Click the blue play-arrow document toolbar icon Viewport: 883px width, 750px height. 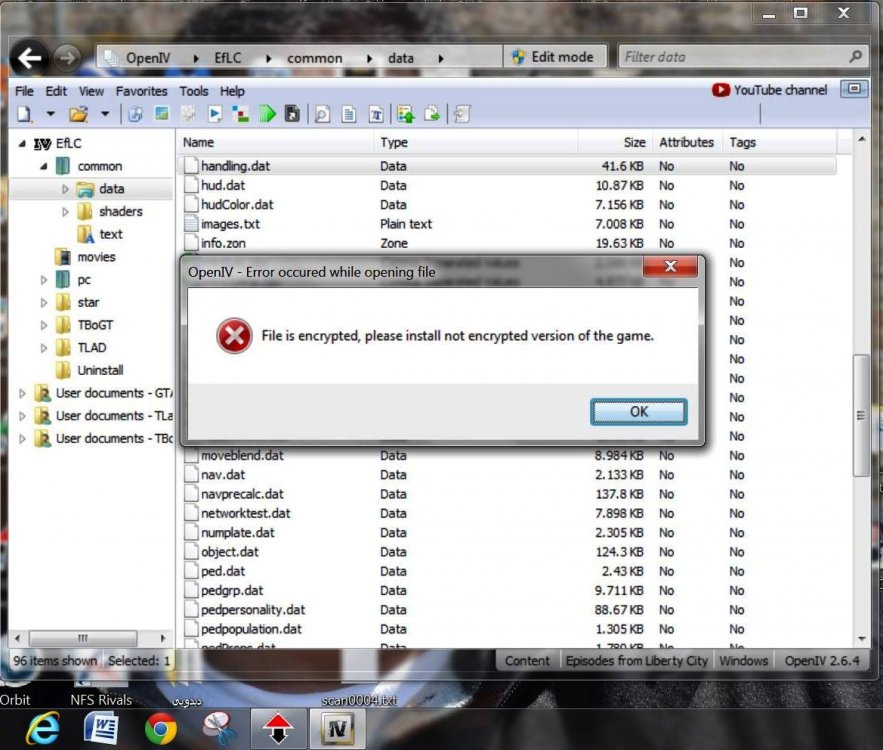(215, 114)
